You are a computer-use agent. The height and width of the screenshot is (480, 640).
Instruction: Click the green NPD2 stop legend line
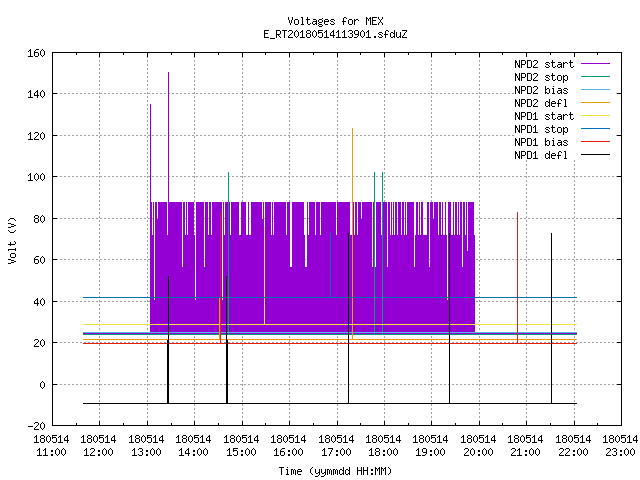[595, 77]
